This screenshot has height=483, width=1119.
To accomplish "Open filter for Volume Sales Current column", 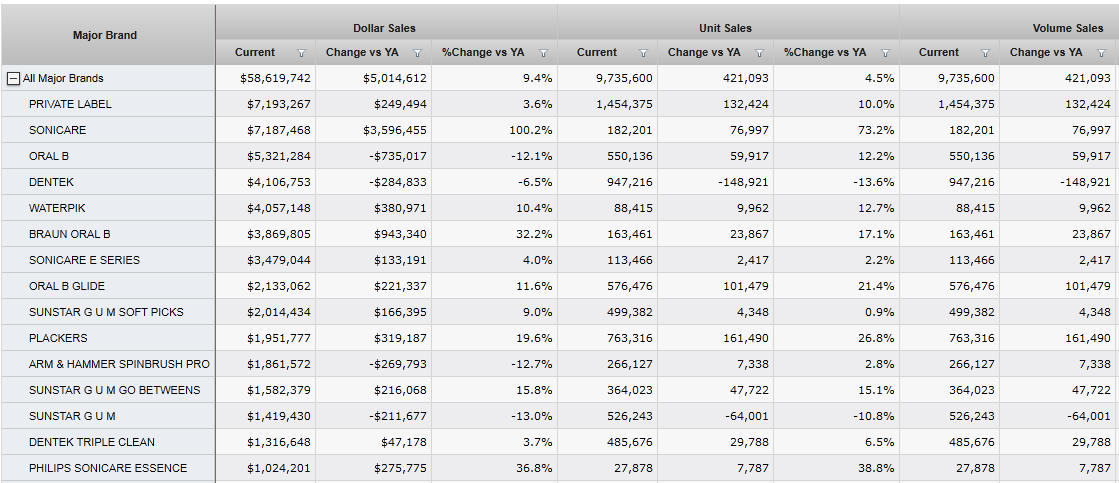I will 985,53.
